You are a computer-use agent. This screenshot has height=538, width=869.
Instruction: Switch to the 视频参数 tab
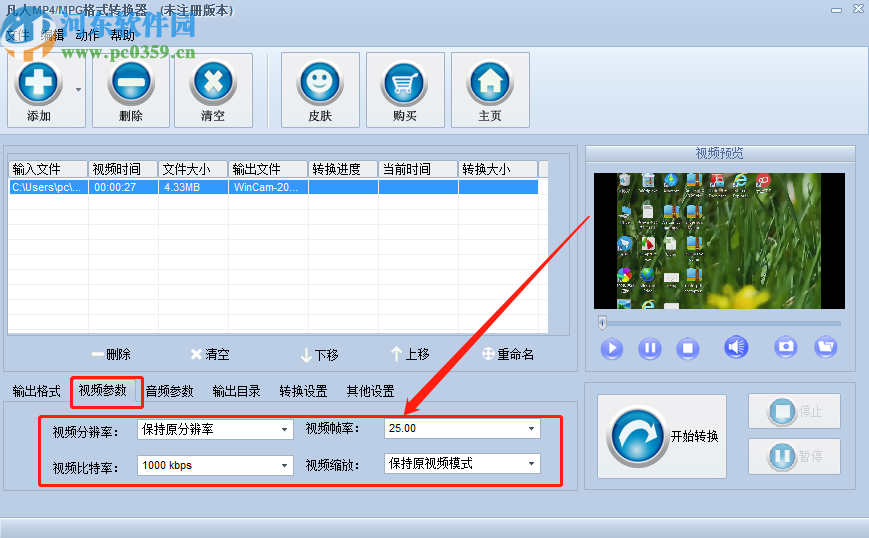tap(103, 391)
